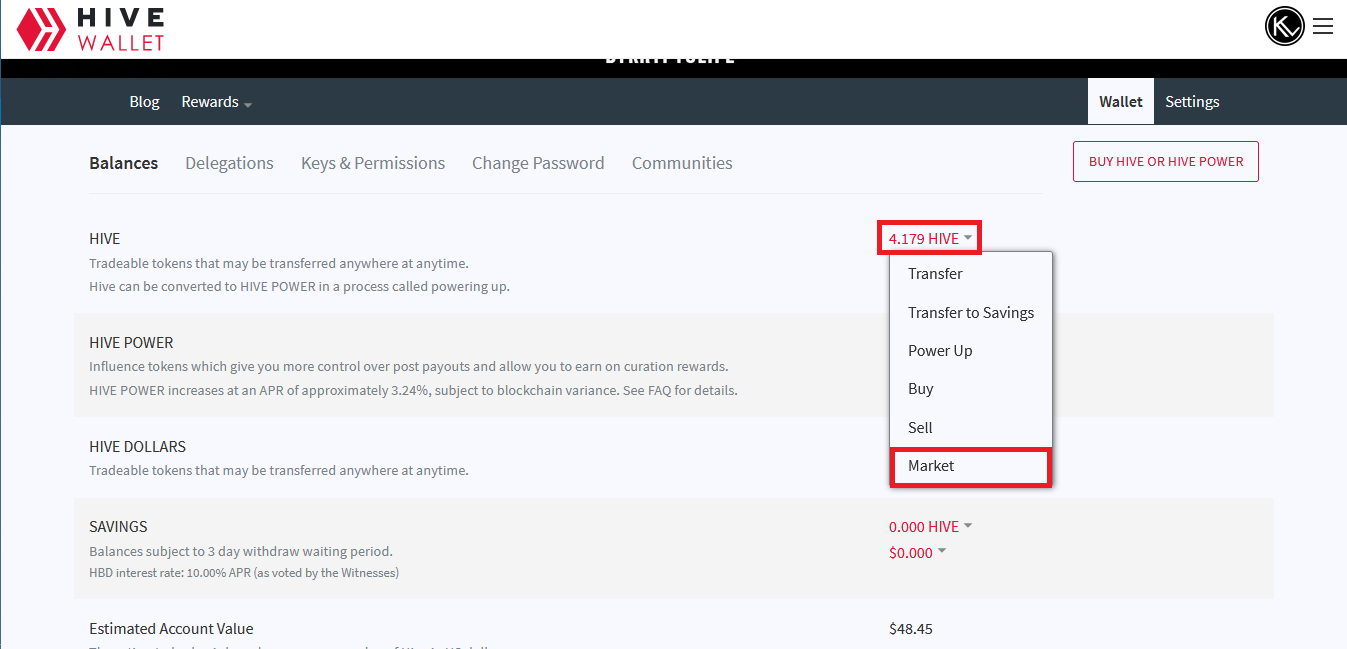Choose Buy from the dropdown menu
The height and width of the screenshot is (649, 1347).
[920, 389]
